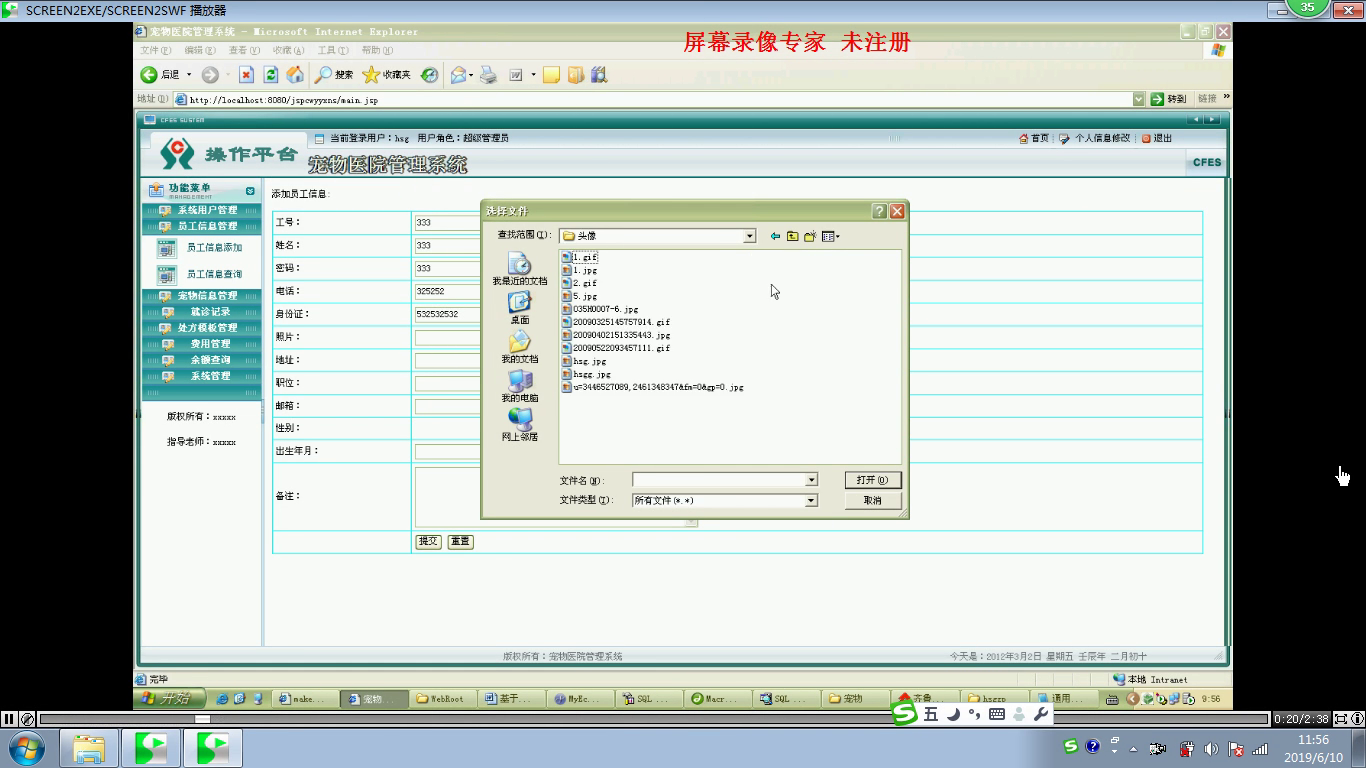Click IE Forward arrow icon
The width and height of the screenshot is (1366, 768).
tap(210, 75)
